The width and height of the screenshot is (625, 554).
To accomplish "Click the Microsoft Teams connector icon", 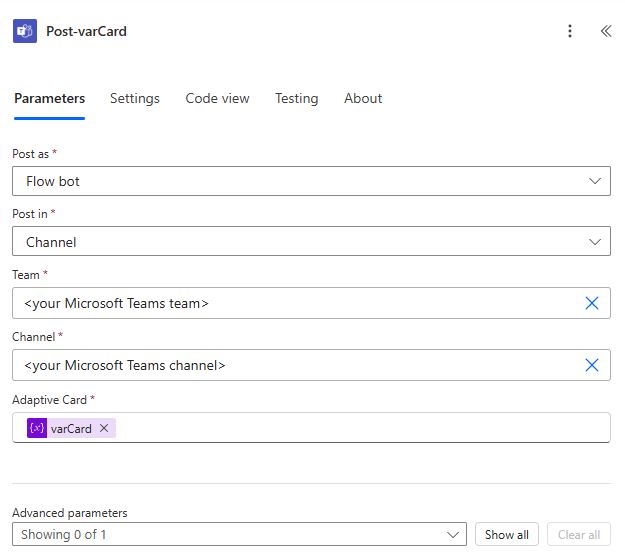I will click(25, 31).
